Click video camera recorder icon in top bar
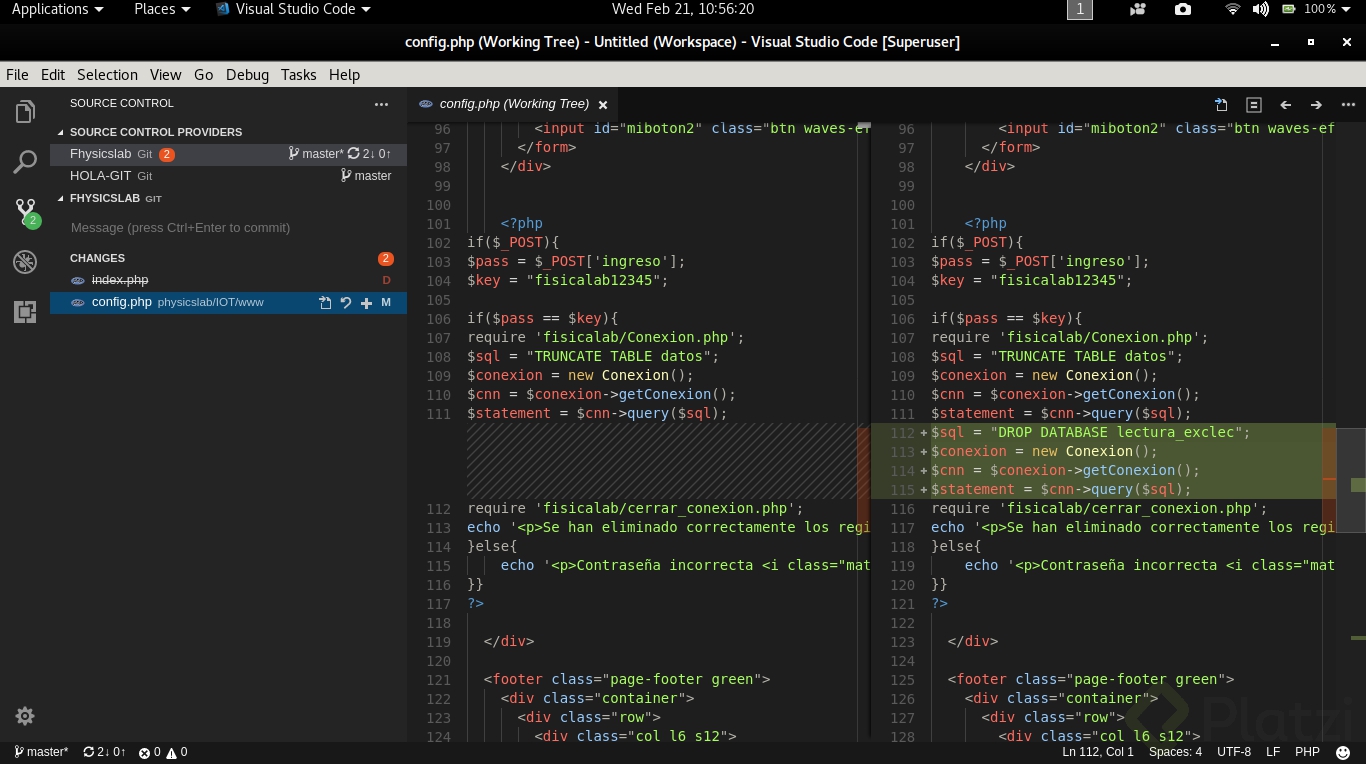 [1137, 9]
